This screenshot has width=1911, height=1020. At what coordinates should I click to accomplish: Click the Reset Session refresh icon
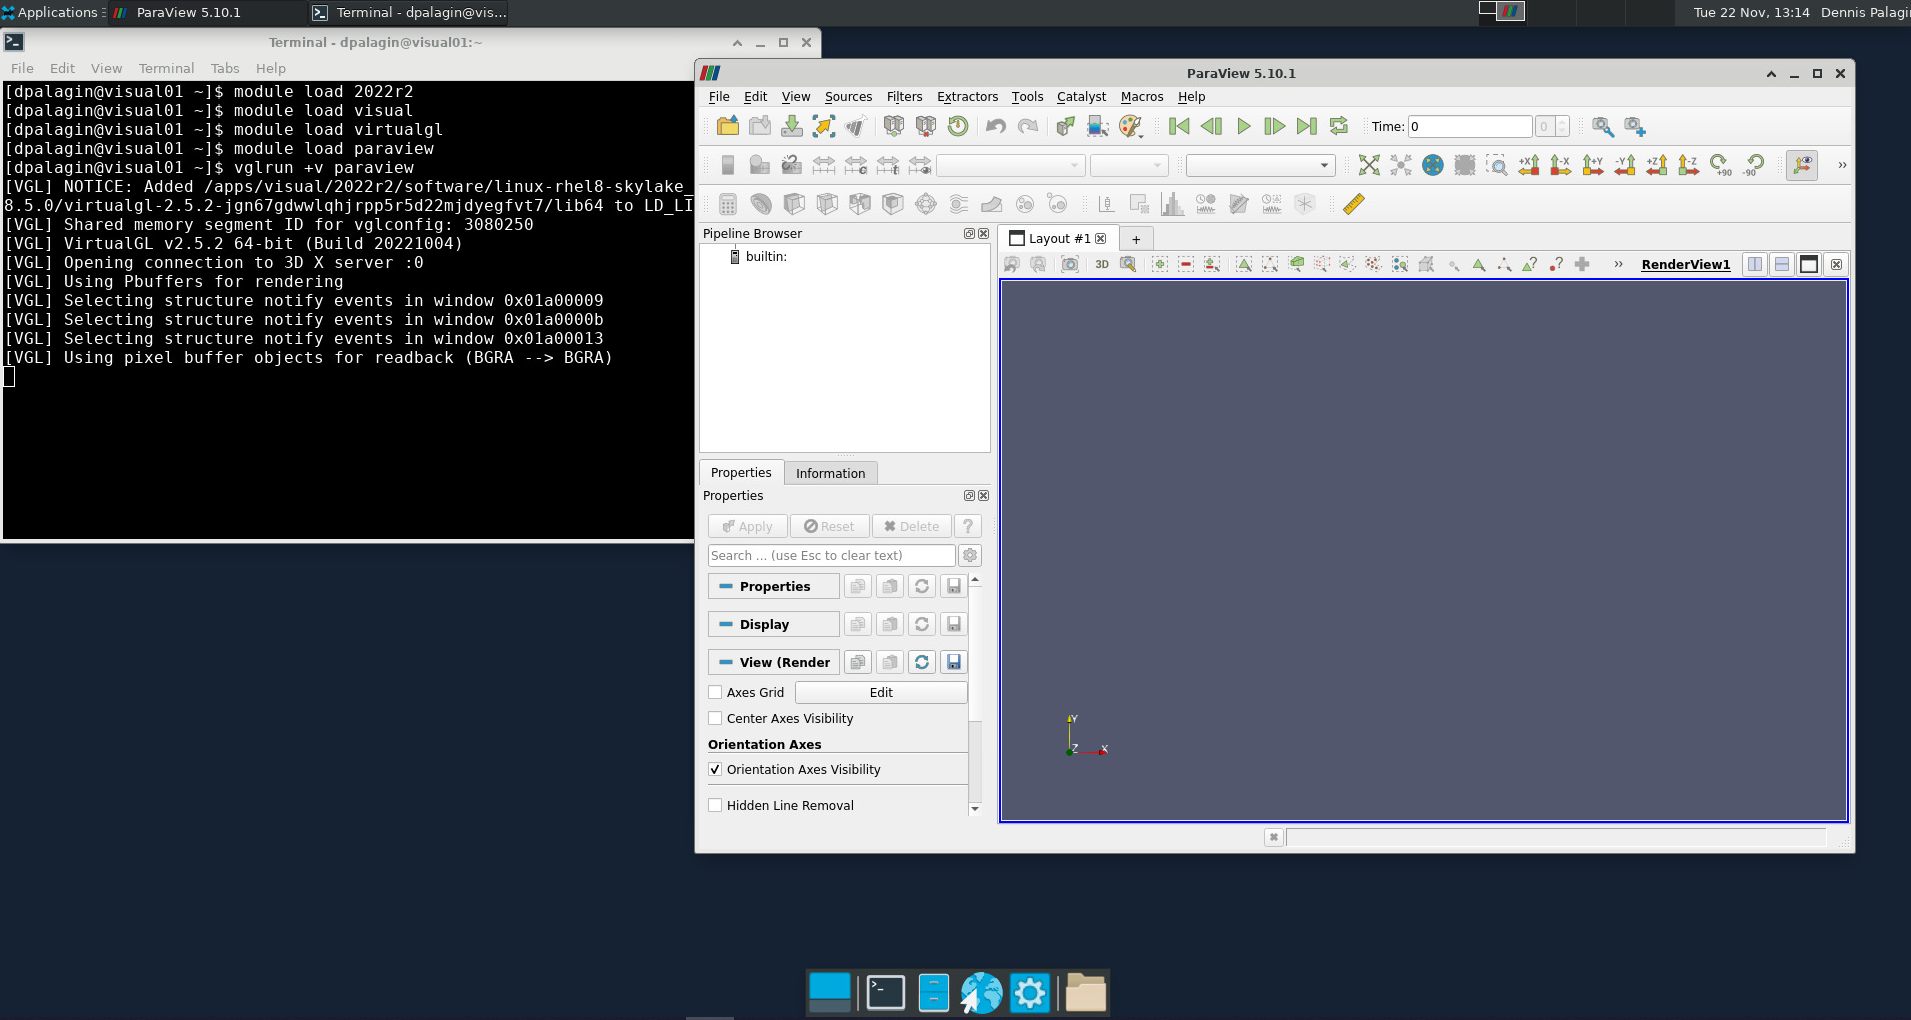pos(958,126)
